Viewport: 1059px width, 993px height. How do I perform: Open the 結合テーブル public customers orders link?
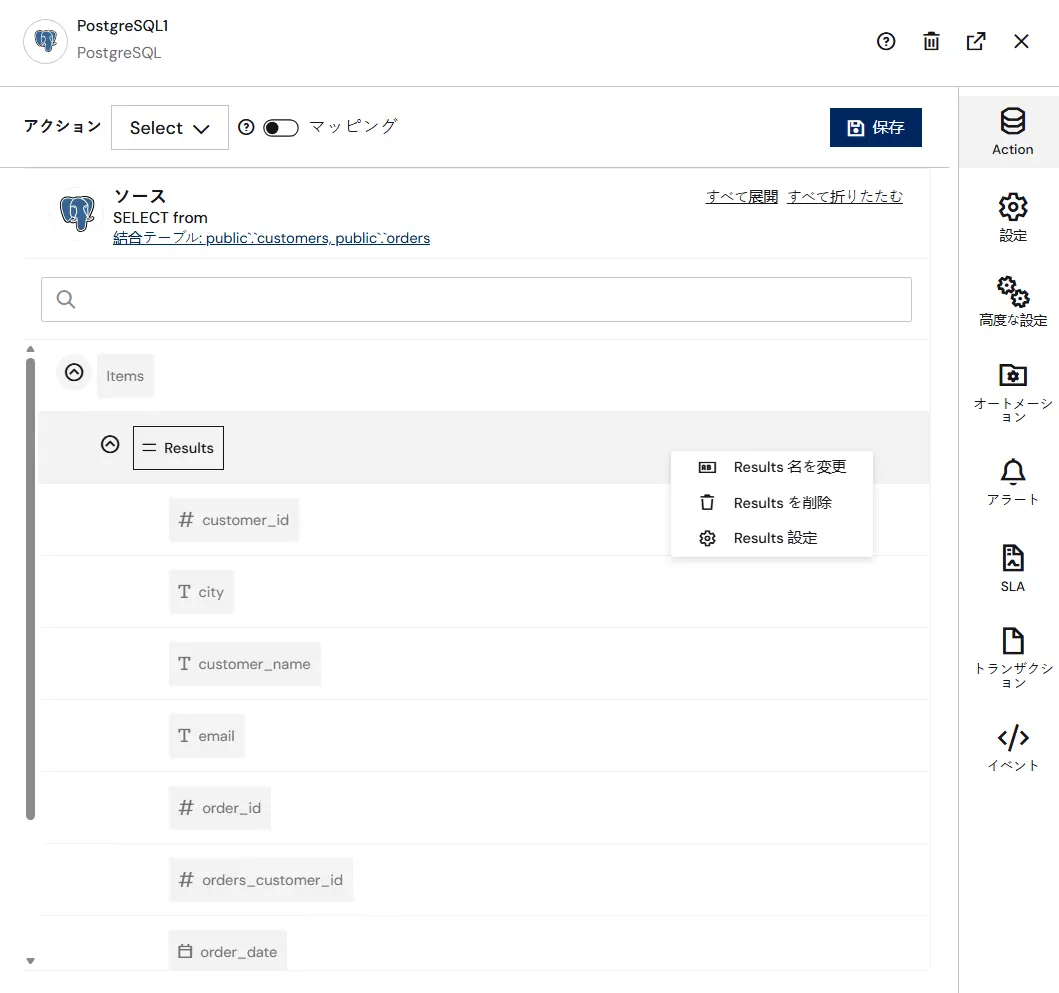[x=271, y=238]
